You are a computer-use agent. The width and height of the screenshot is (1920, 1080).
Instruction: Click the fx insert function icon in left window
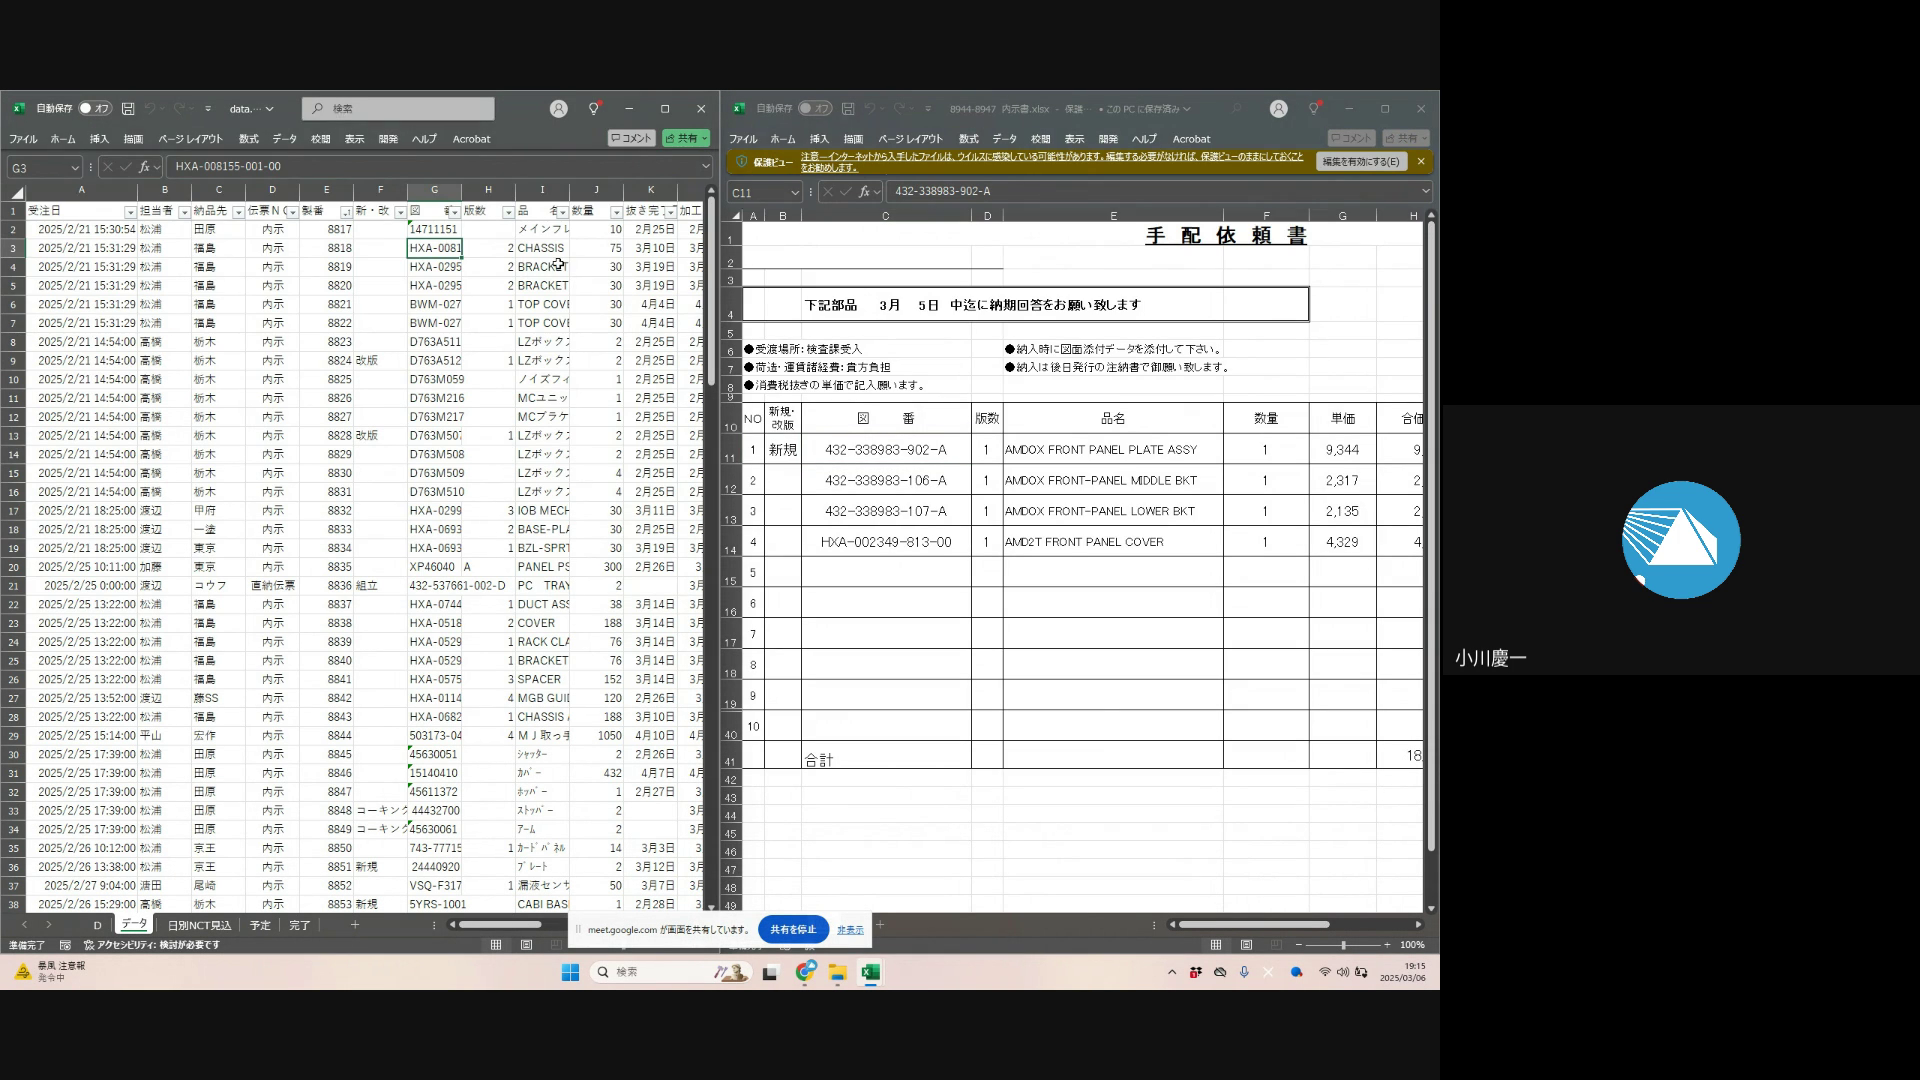(x=144, y=167)
